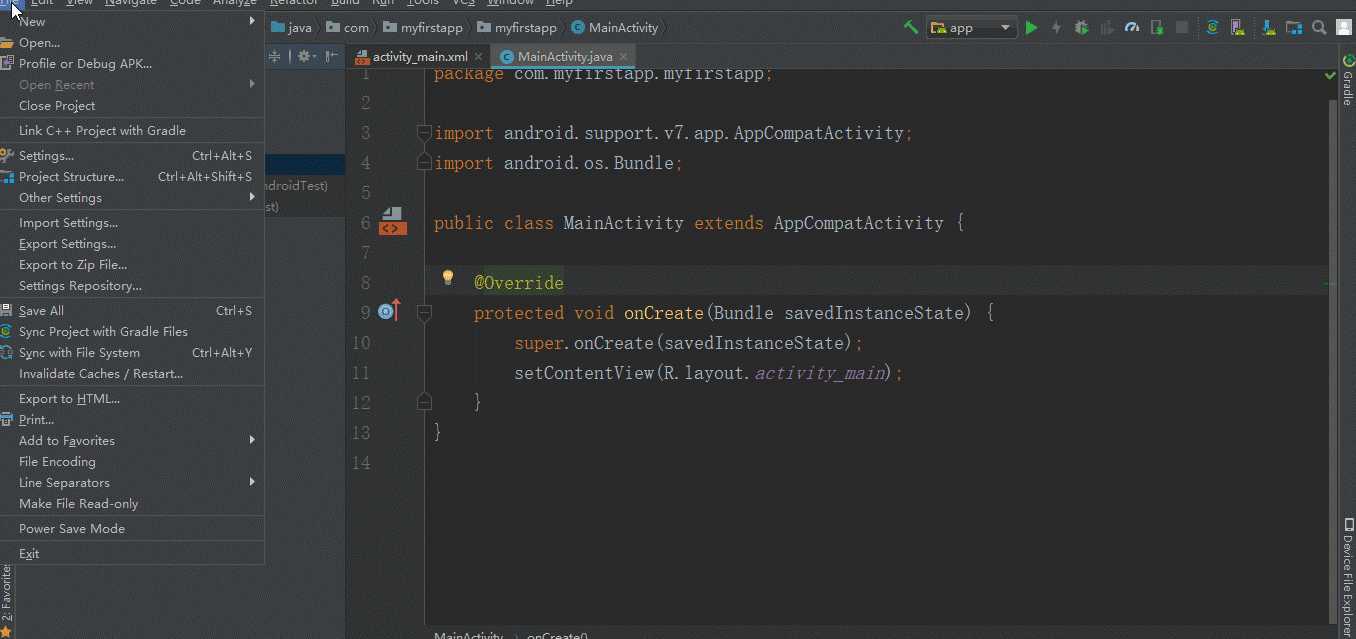Open the Android Profiler gauge icon
Viewport: 1356px width, 639px height.
[x=1132, y=28]
